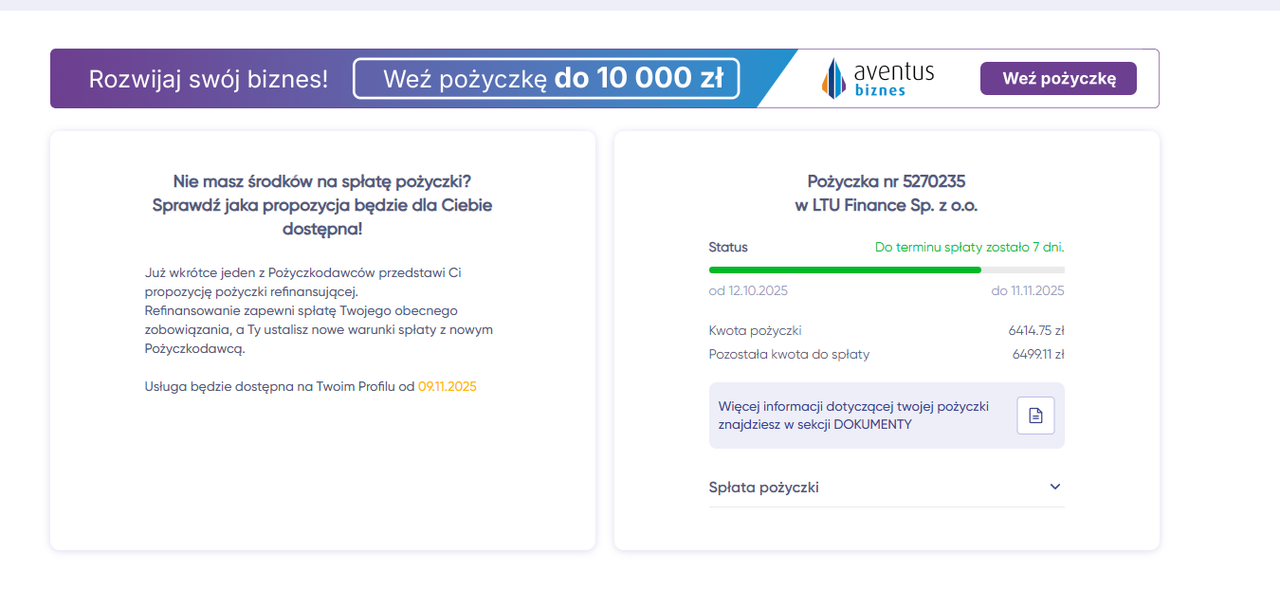The height and width of the screenshot is (594, 1280).
Task: Click the loan amount 6414.75 zł
Action: coord(1036,330)
